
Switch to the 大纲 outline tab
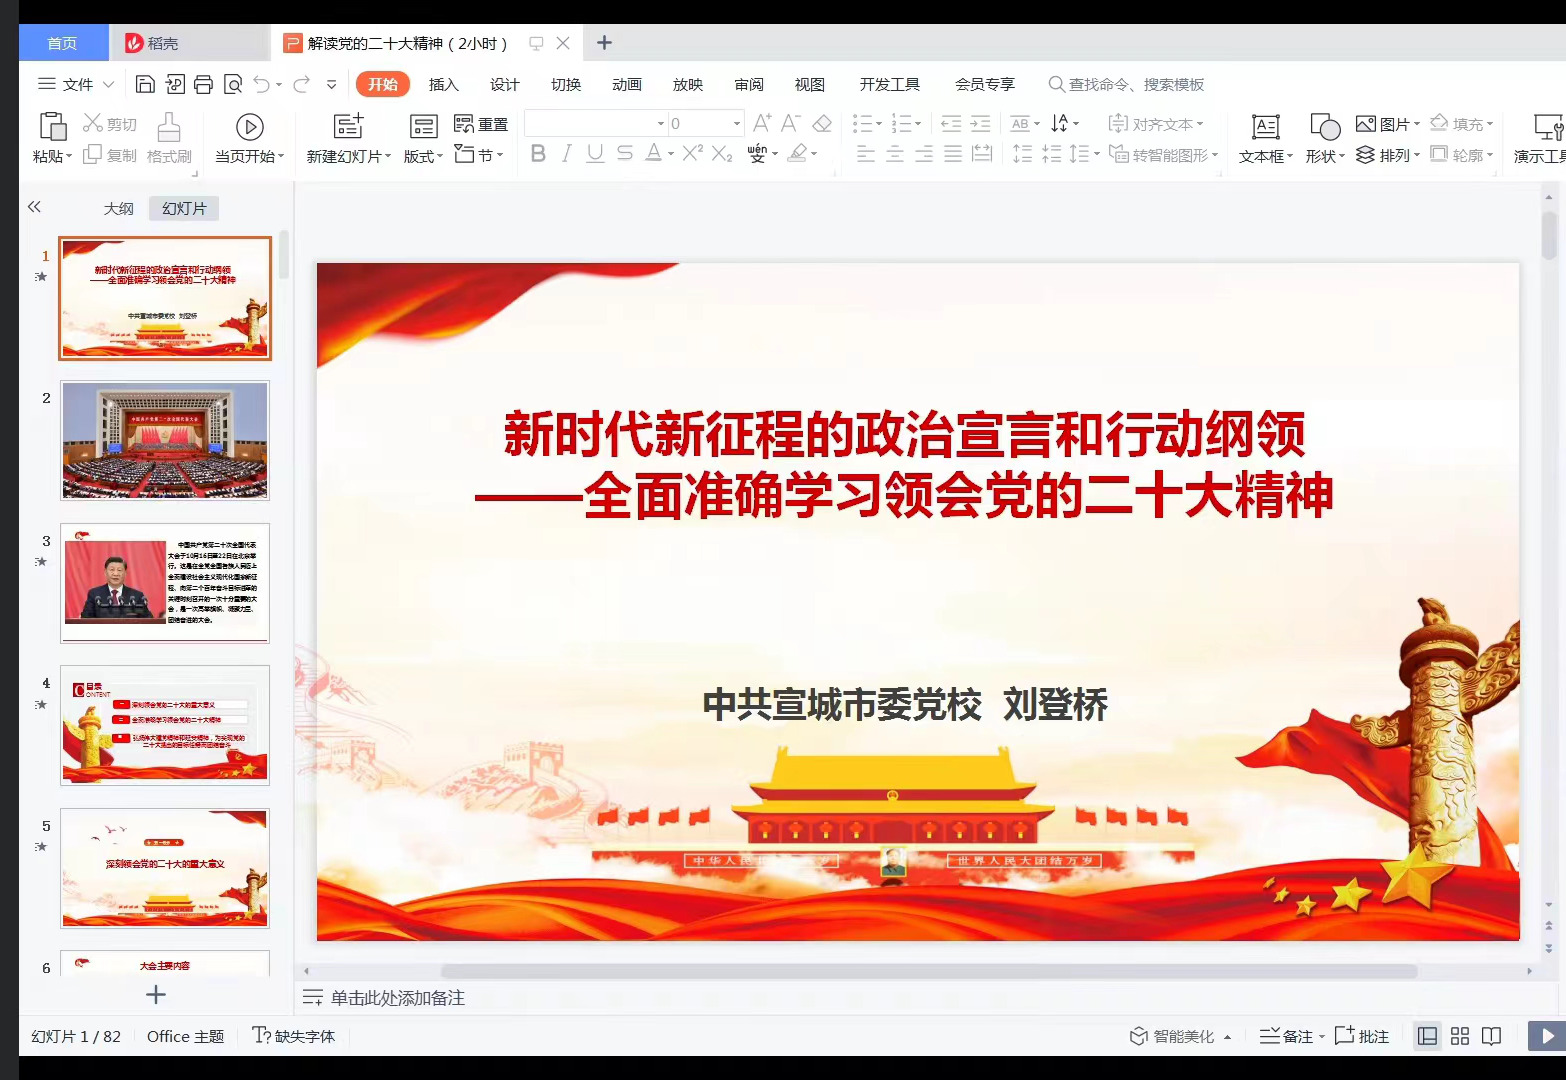coord(118,208)
